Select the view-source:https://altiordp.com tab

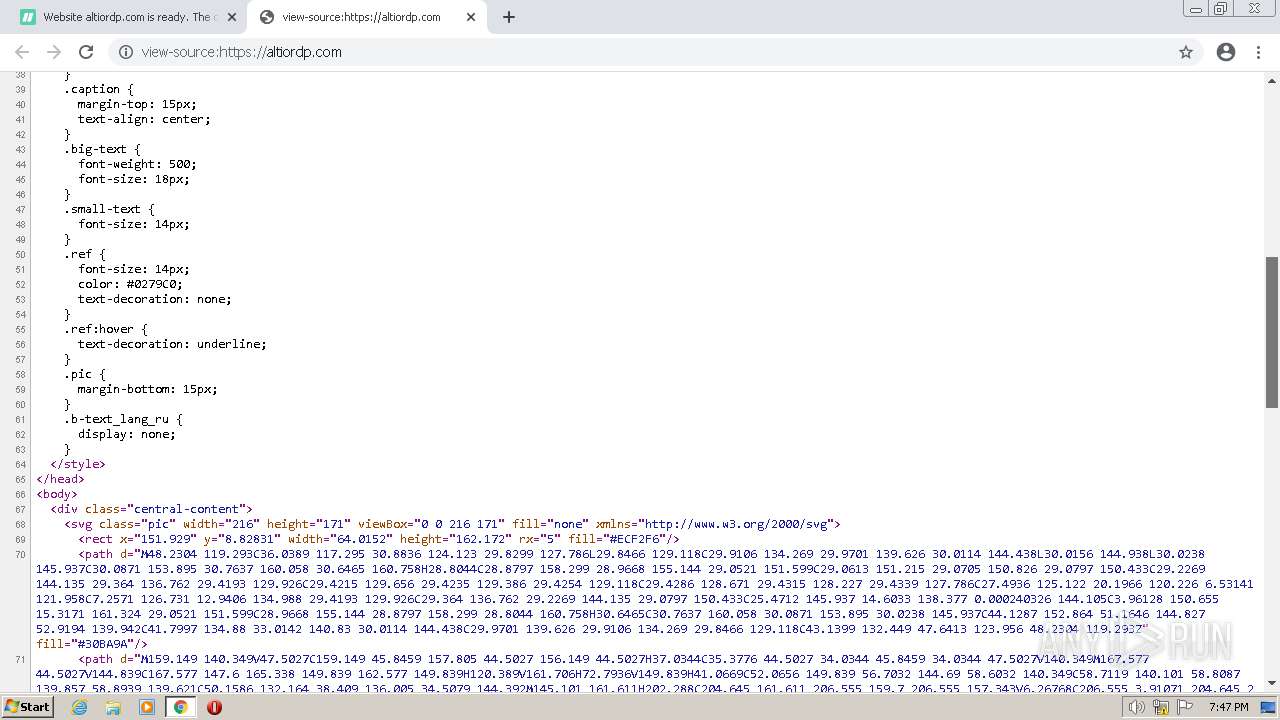[x=365, y=17]
